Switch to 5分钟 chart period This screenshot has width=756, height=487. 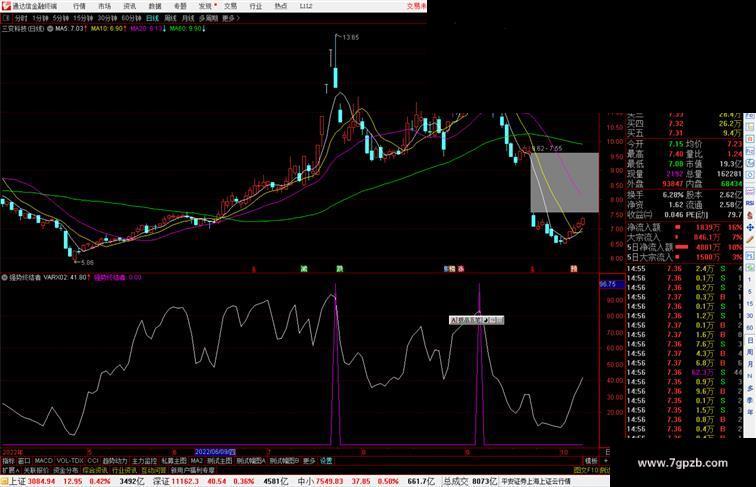click(60, 18)
